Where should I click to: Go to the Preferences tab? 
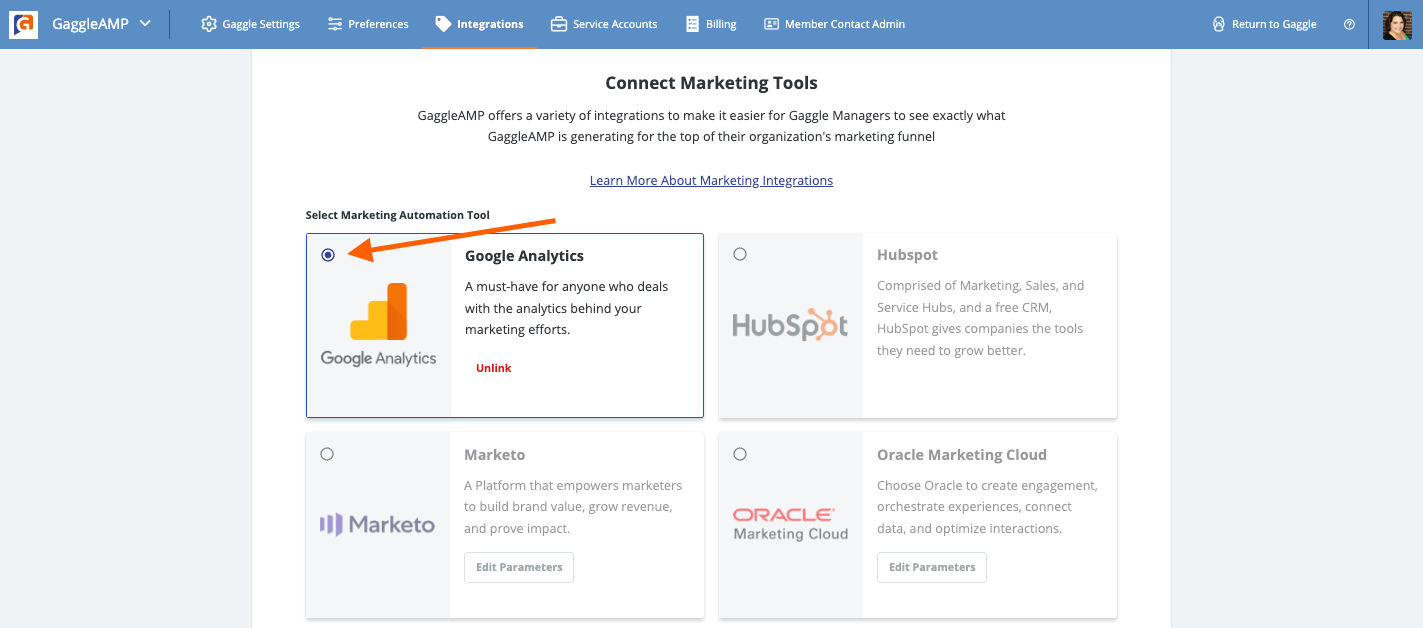[x=368, y=24]
